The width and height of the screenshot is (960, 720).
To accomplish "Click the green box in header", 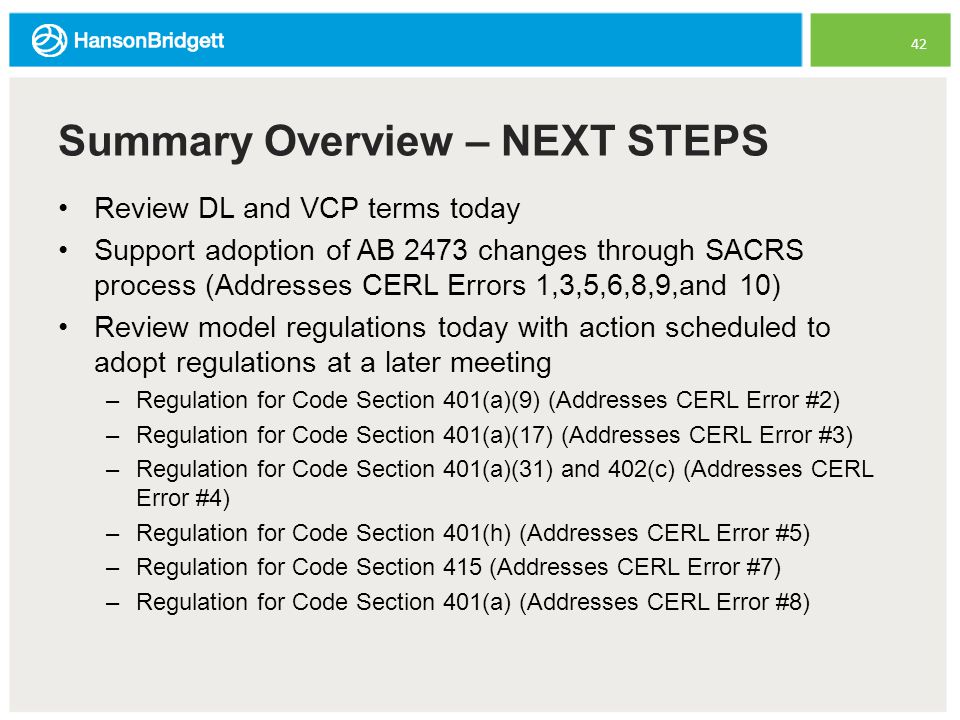I will click(880, 40).
